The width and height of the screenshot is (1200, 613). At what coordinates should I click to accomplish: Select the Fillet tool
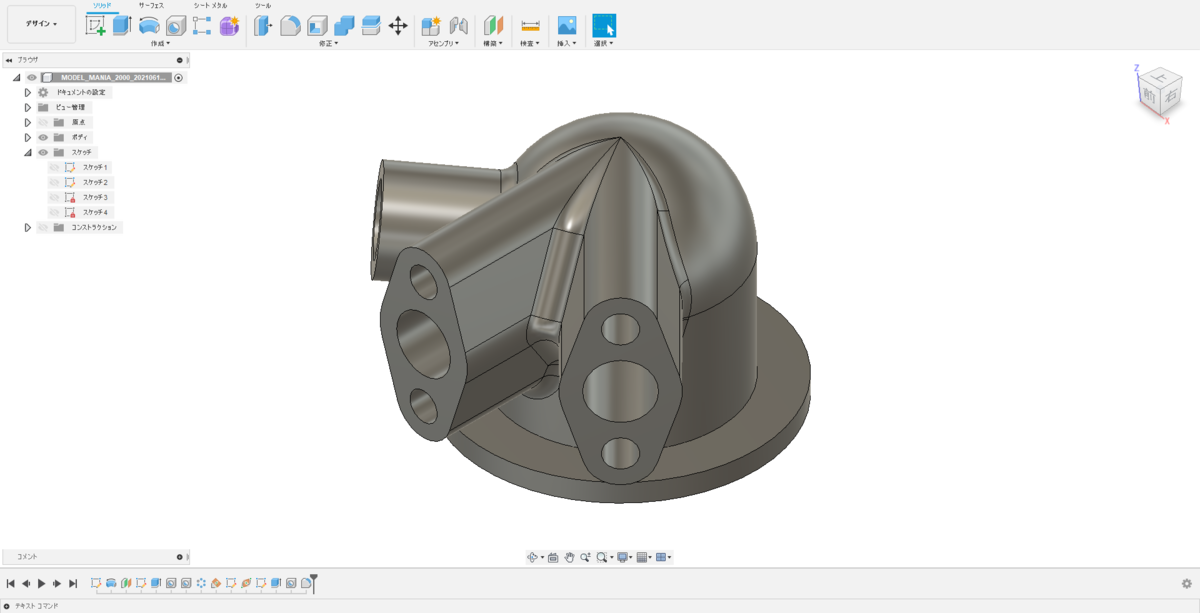290,26
